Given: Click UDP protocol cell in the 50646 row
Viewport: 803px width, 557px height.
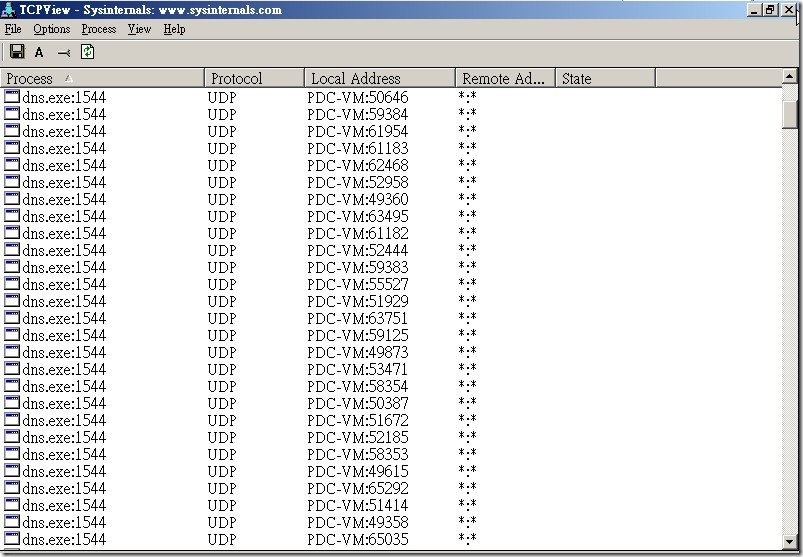Looking at the screenshot, I should pyautogui.click(x=222, y=97).
